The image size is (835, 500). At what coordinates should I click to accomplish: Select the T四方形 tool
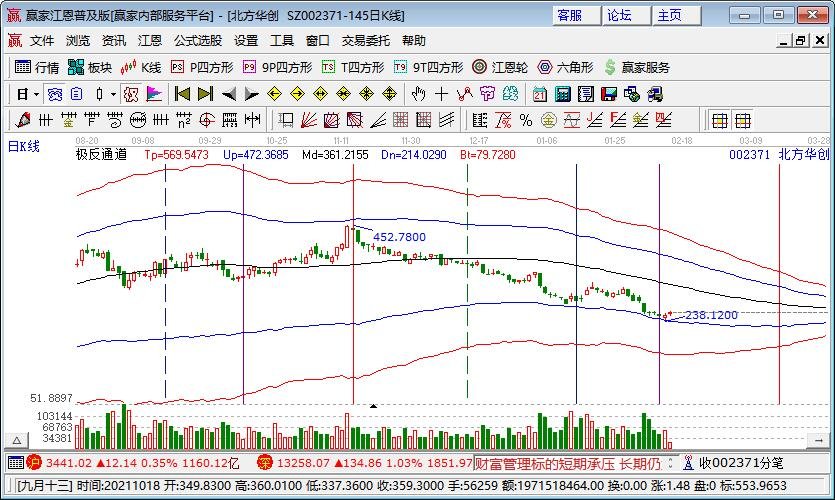click(353, 68)
